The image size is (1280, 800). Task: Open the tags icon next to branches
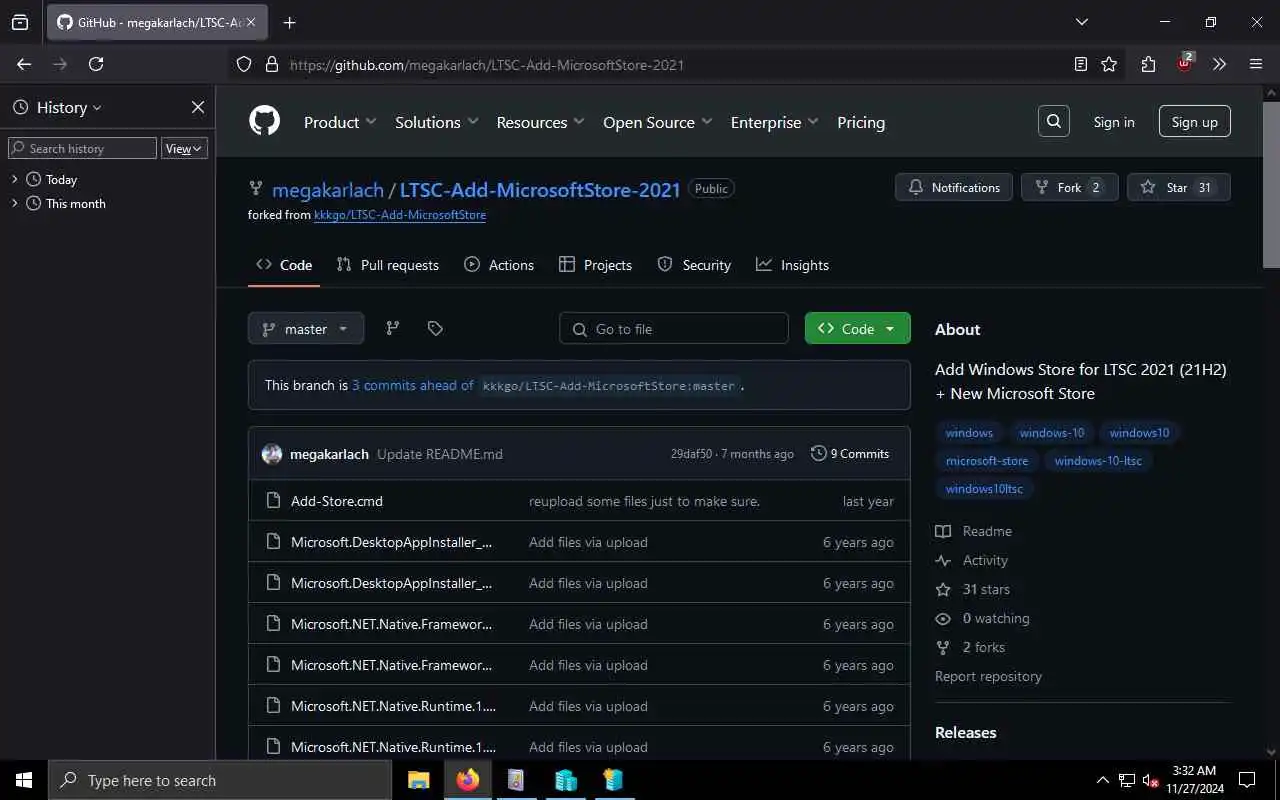pos(435,328)
